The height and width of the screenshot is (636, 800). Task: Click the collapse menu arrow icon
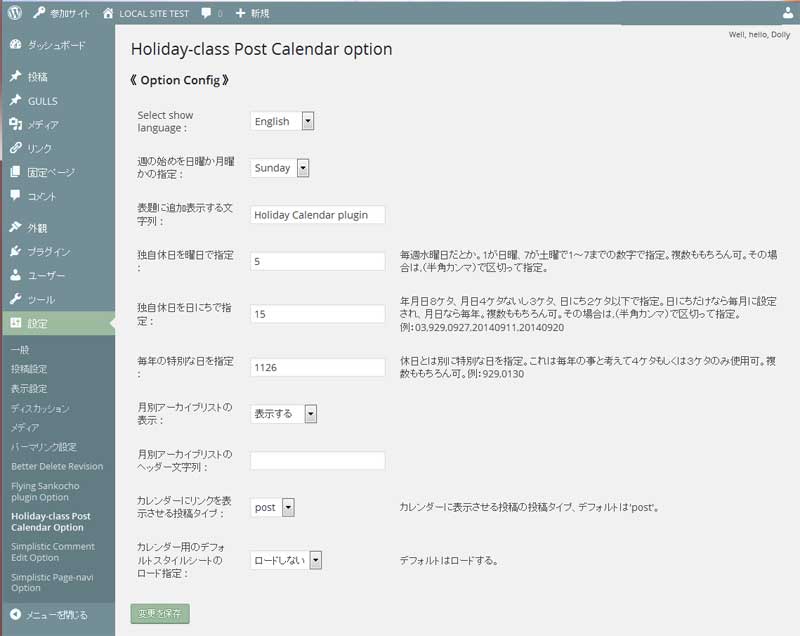tap(16, 614)
